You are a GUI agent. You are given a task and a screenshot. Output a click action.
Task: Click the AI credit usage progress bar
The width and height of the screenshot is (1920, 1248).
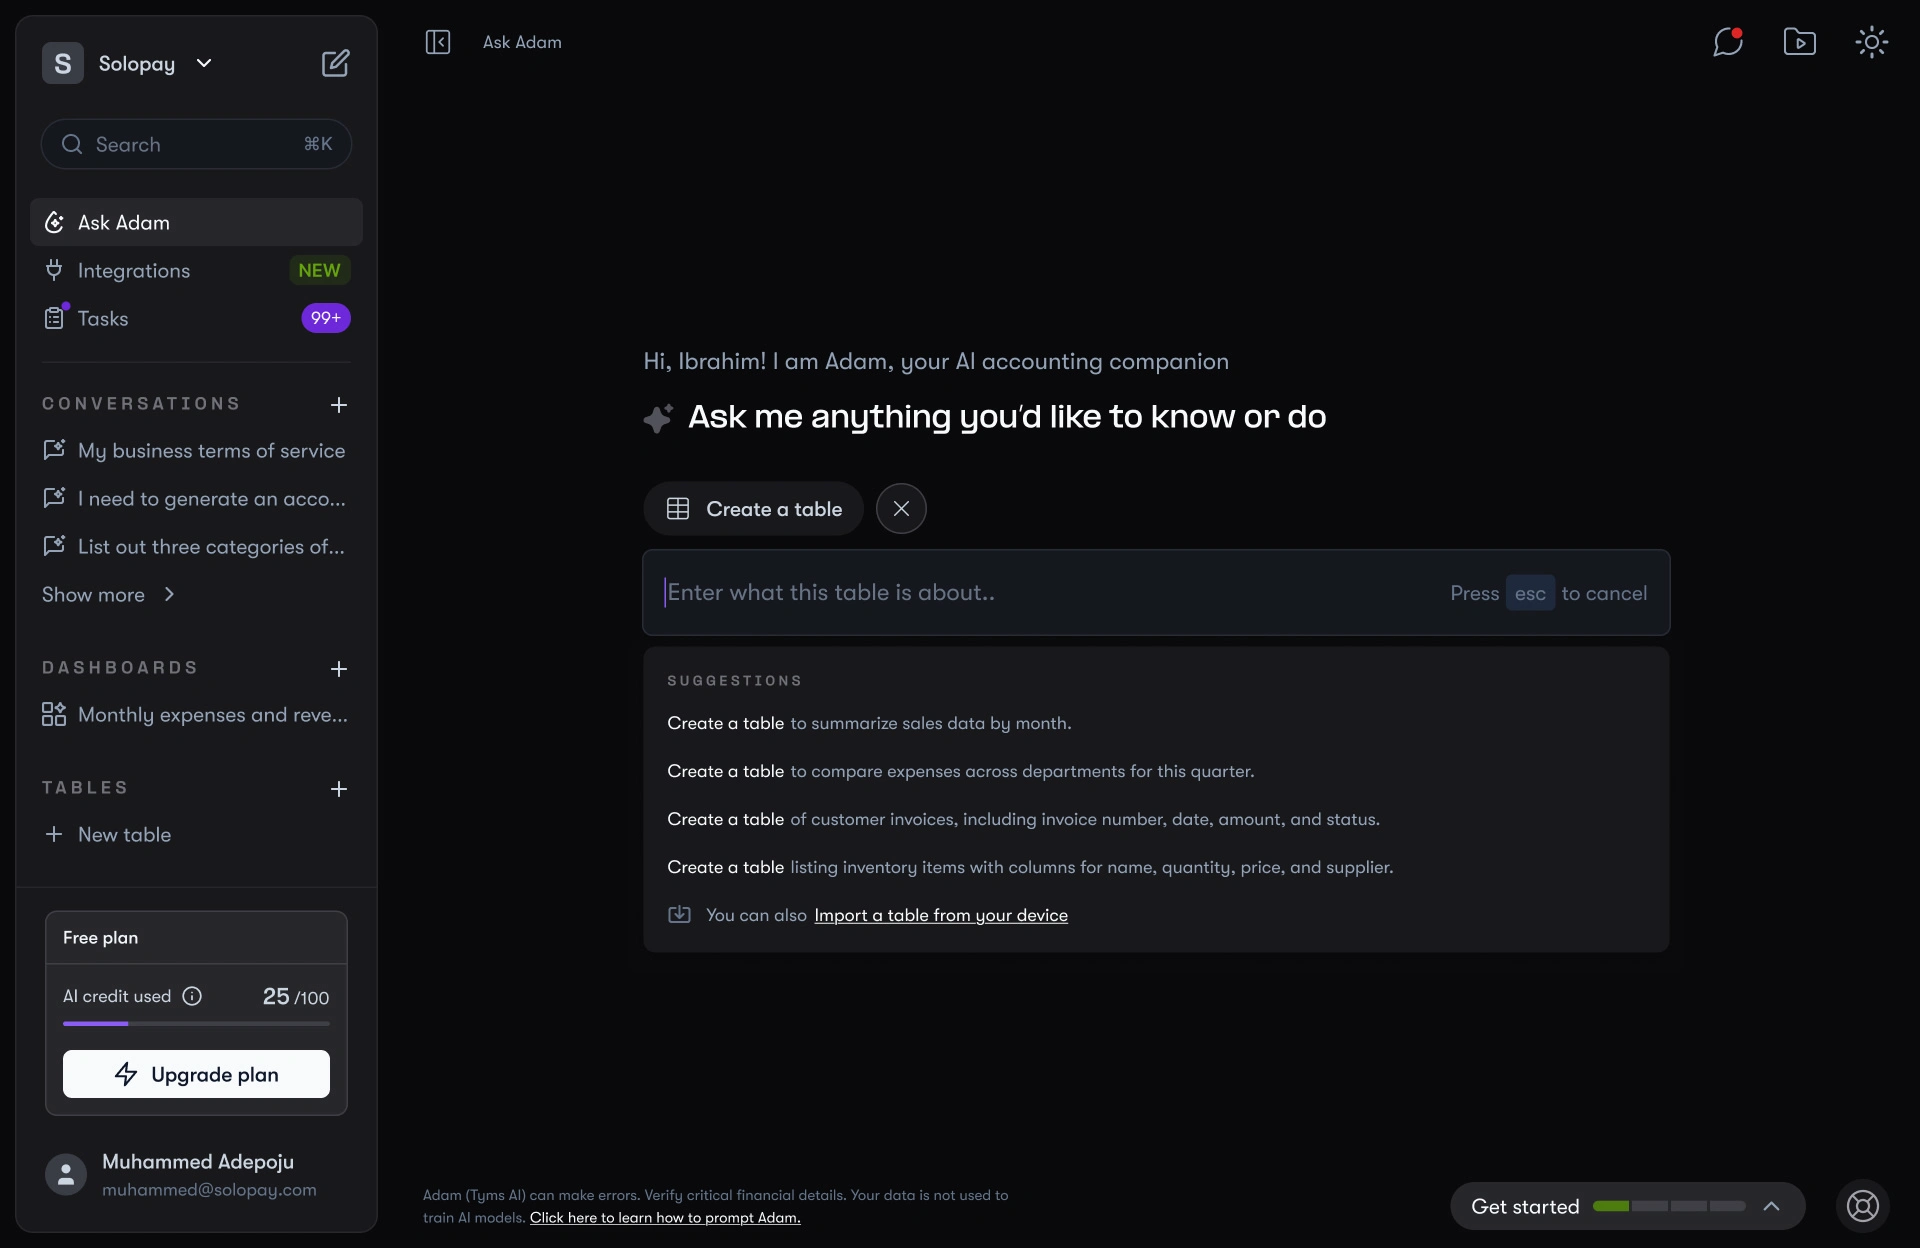coord(196,1023)
